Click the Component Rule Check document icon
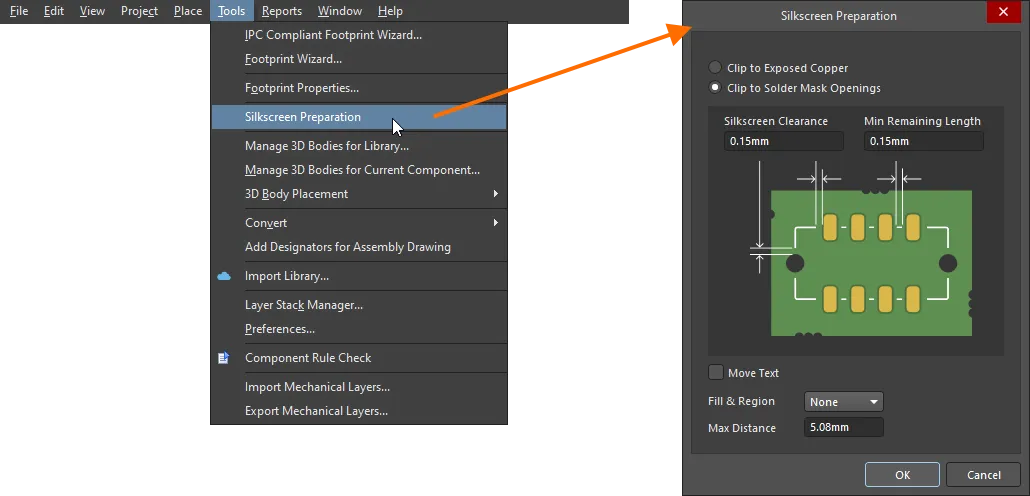This screenshot has height=496, width=1030. 224,358
